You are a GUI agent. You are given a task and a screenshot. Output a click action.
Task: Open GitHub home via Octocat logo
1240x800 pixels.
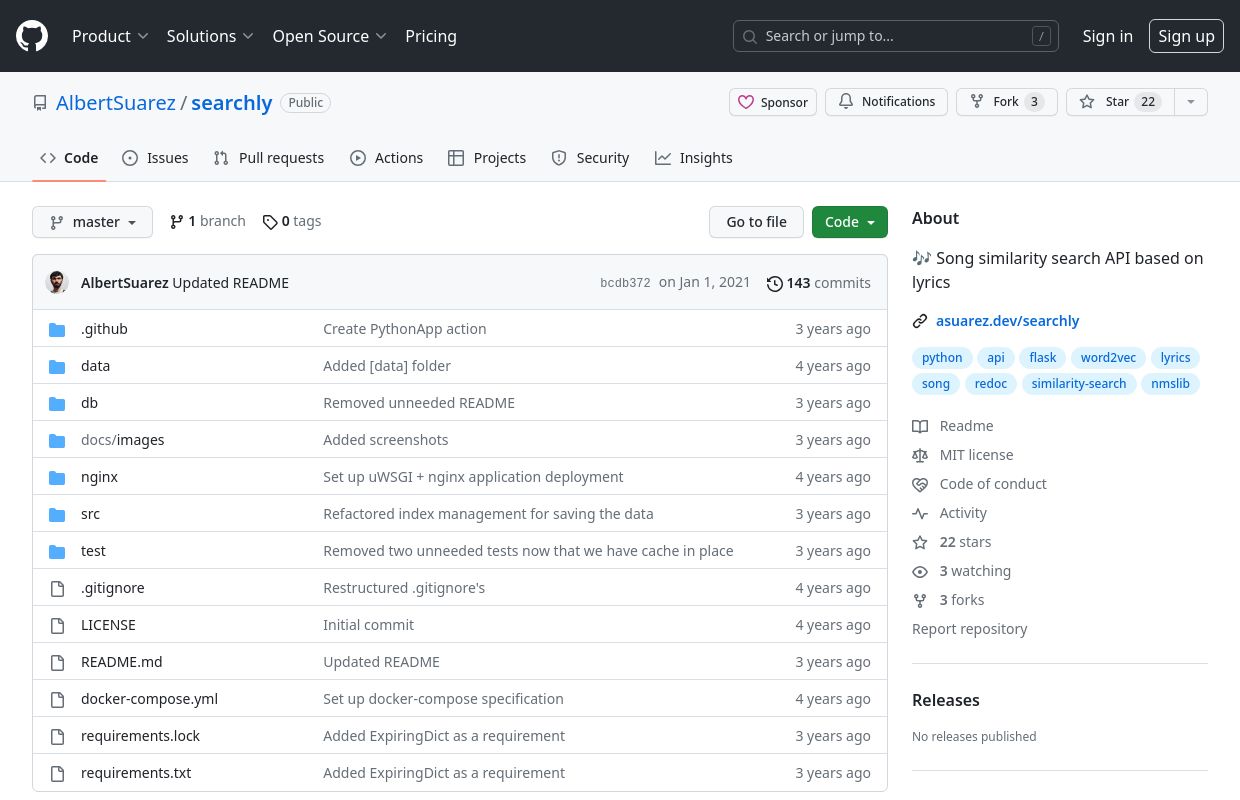coord(32,36)
